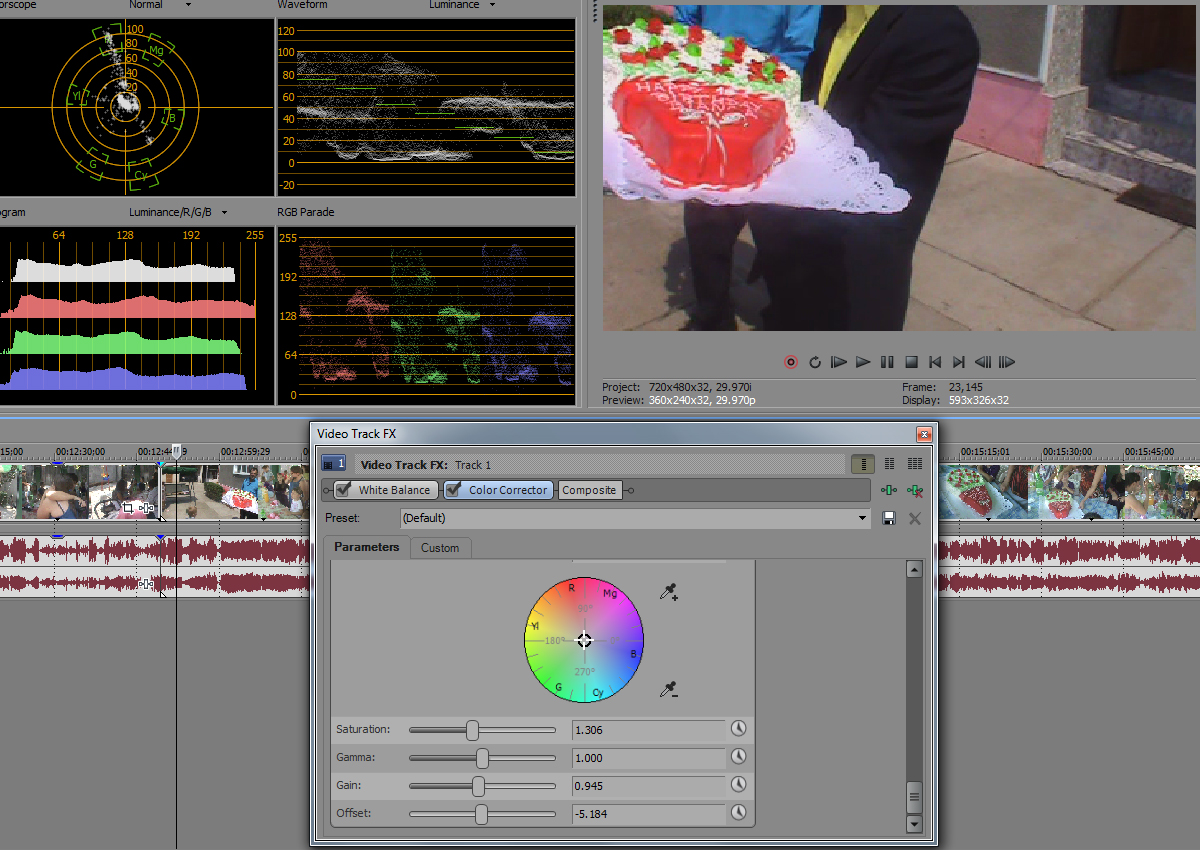Remove the selected plug-in from the chain
The height and width of the screenshot is (850, 1200).
pos(913,490)
